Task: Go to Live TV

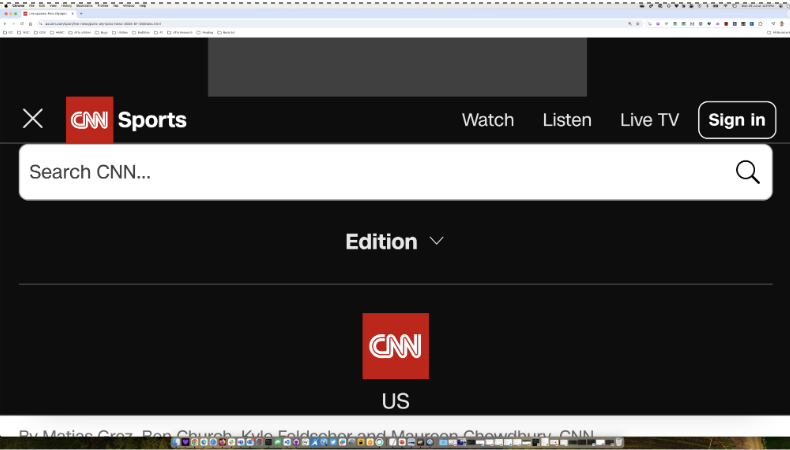Action: pyautogui.click(x=649, y=120)
